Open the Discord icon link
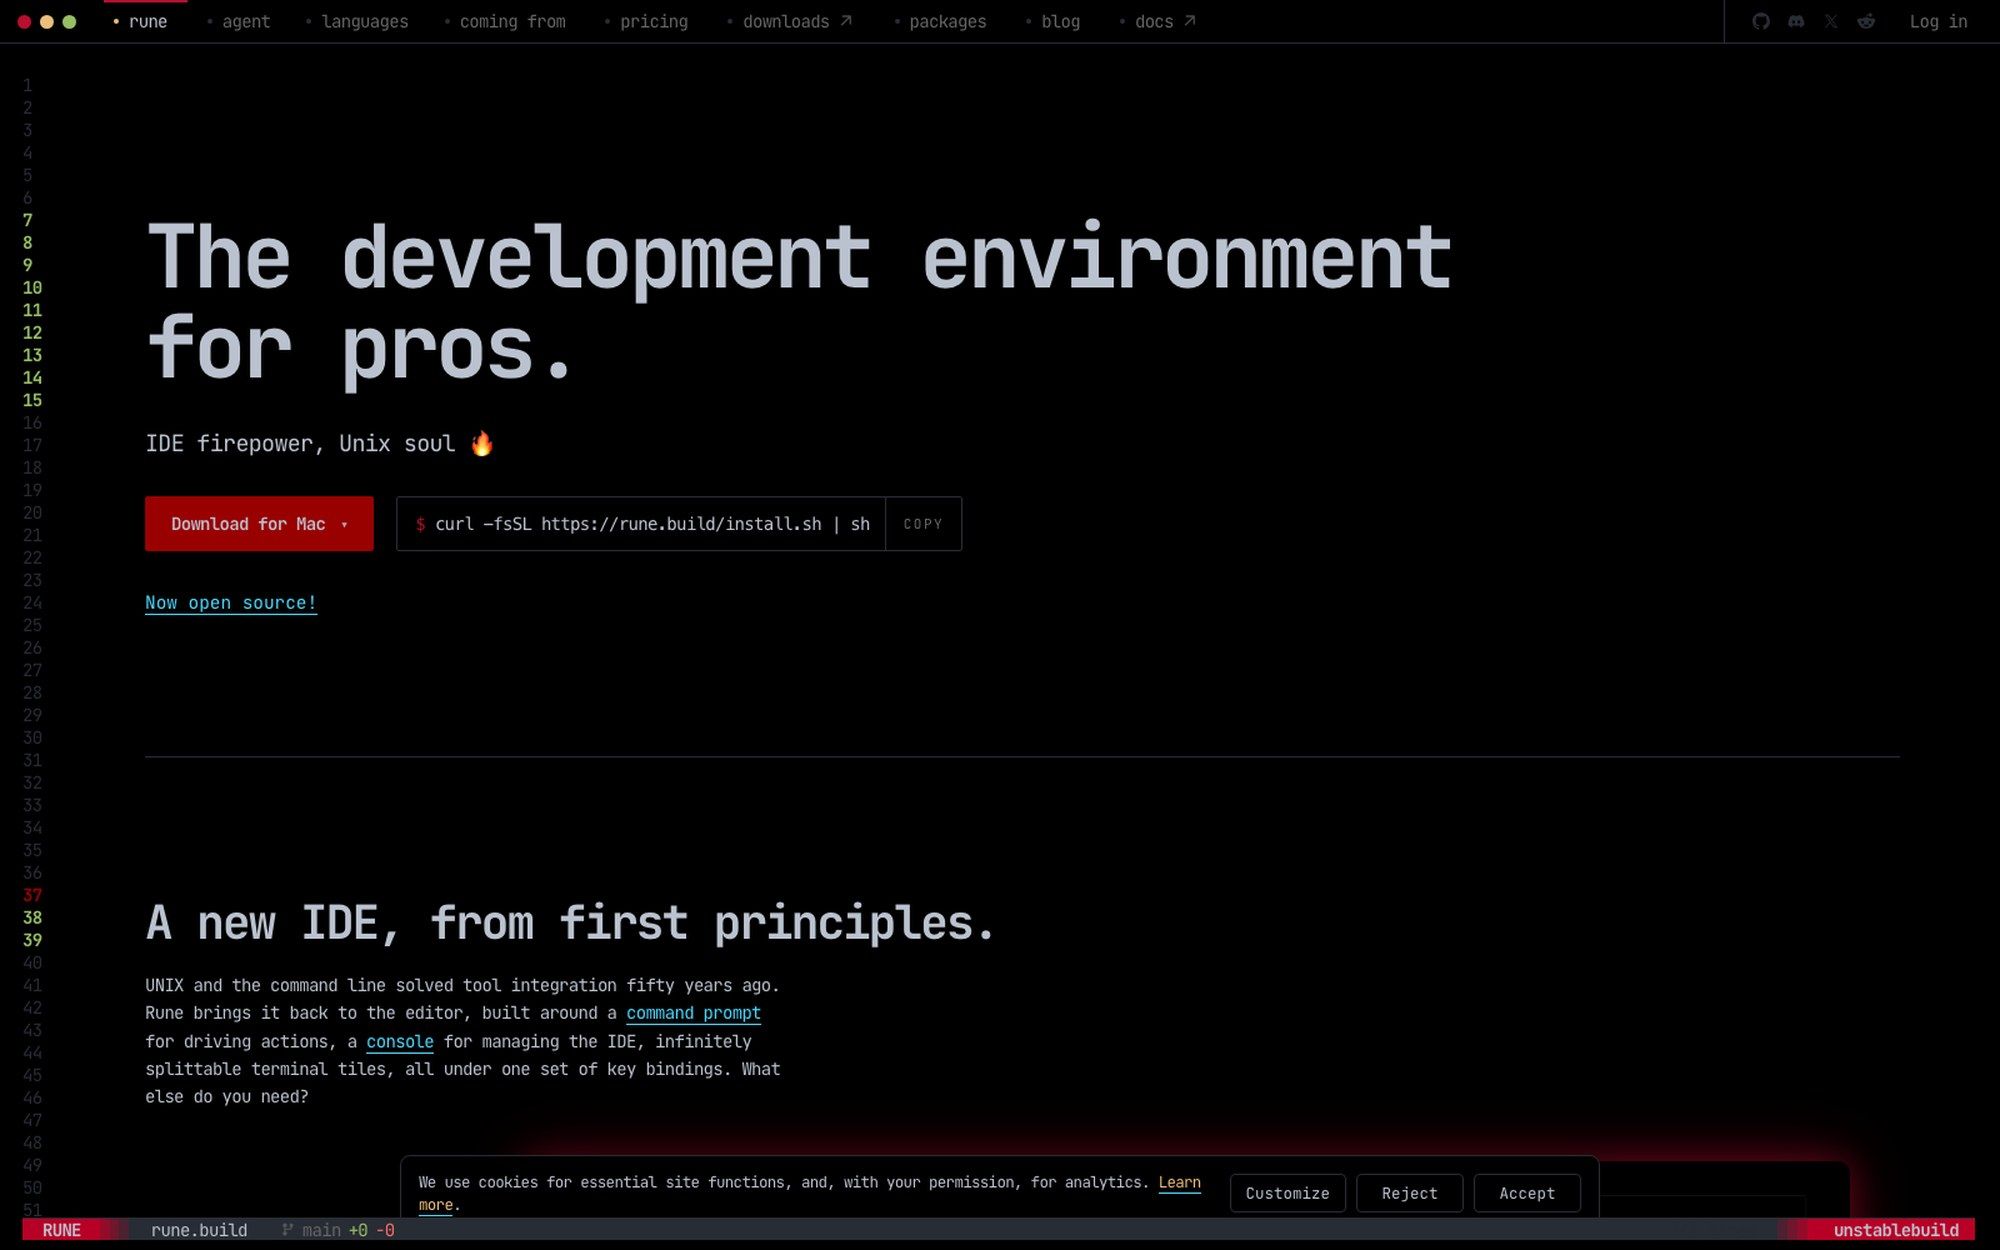The height and width of the screenshot is (1250, 2000). click(x=1796, y=21)
